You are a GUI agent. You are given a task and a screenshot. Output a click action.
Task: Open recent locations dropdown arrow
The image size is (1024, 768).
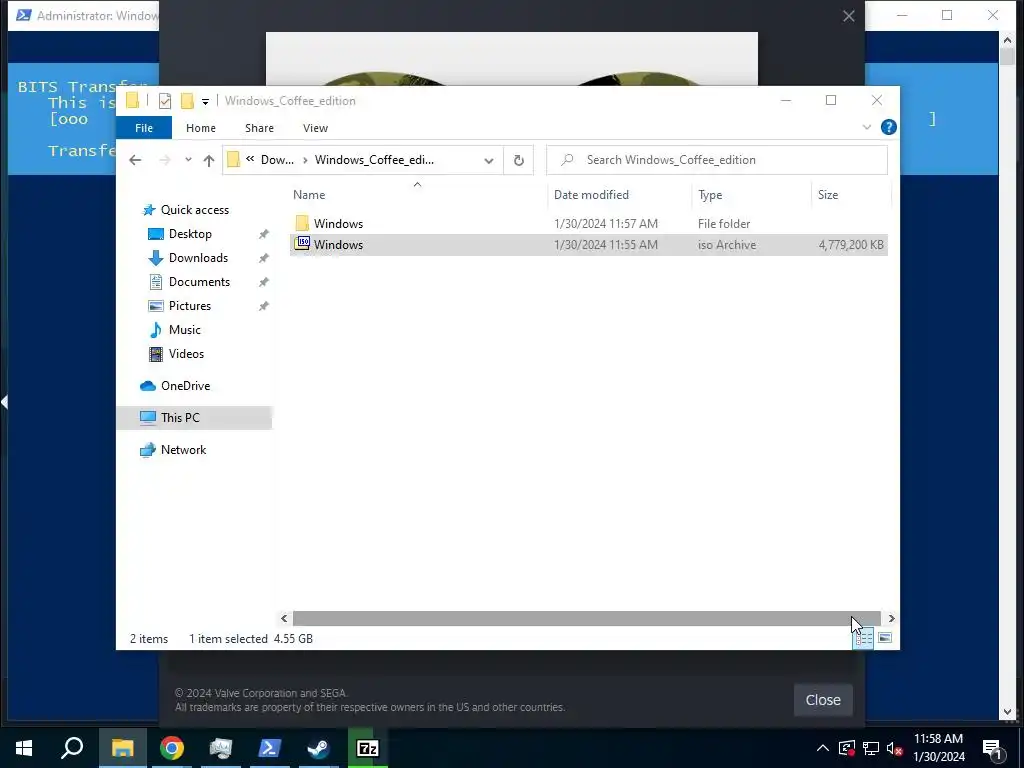click(x=188, y=160)
